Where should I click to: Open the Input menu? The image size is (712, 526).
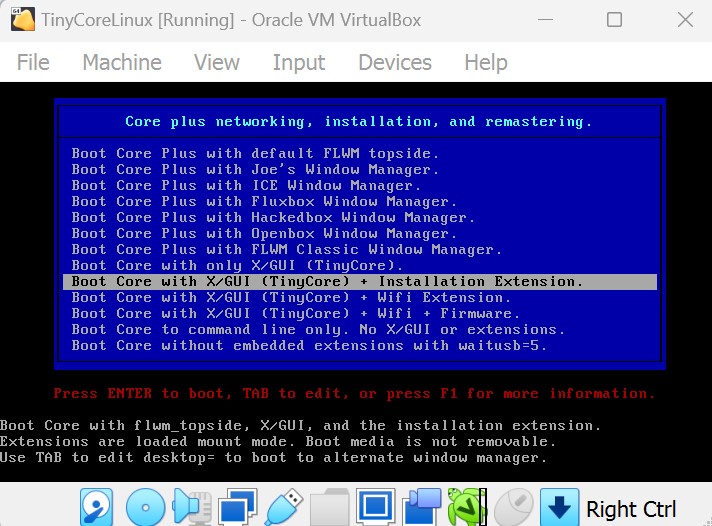tap(298, 62)
